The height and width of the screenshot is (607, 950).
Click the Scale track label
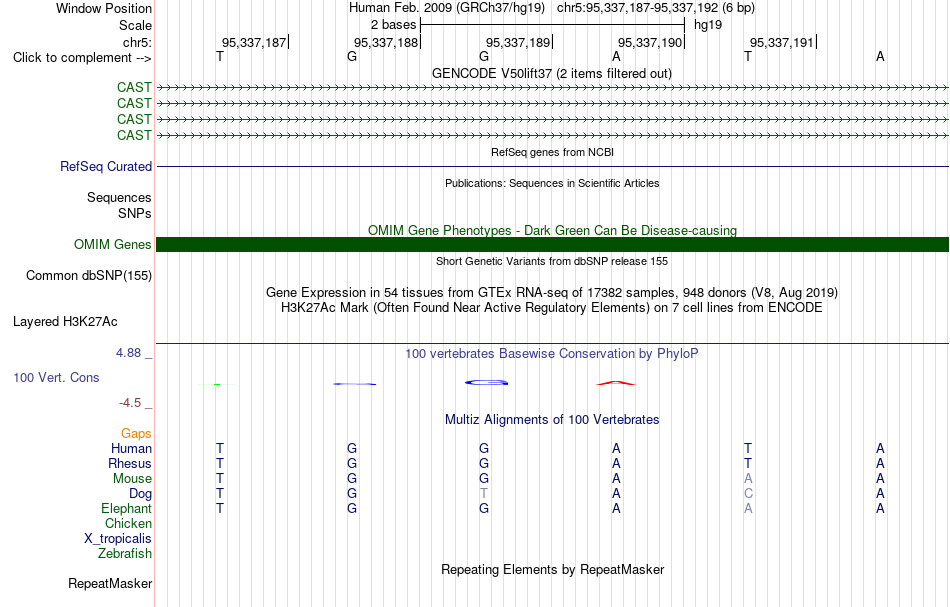pos(135,25)
